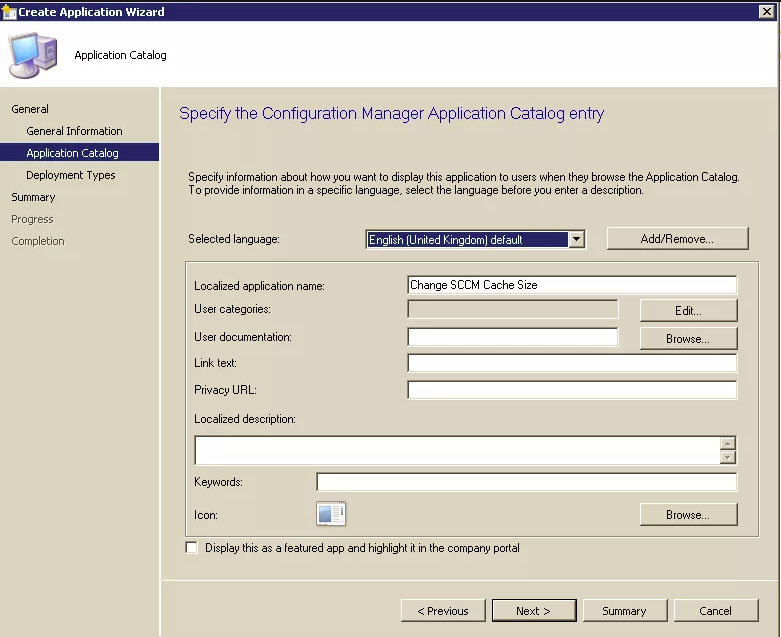Click the wizard title bar icon

point(9,11)
